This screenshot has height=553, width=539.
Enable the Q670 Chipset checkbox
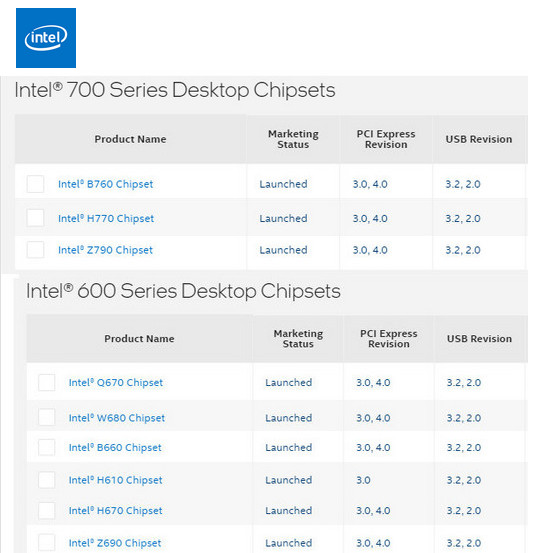[47, 382]
